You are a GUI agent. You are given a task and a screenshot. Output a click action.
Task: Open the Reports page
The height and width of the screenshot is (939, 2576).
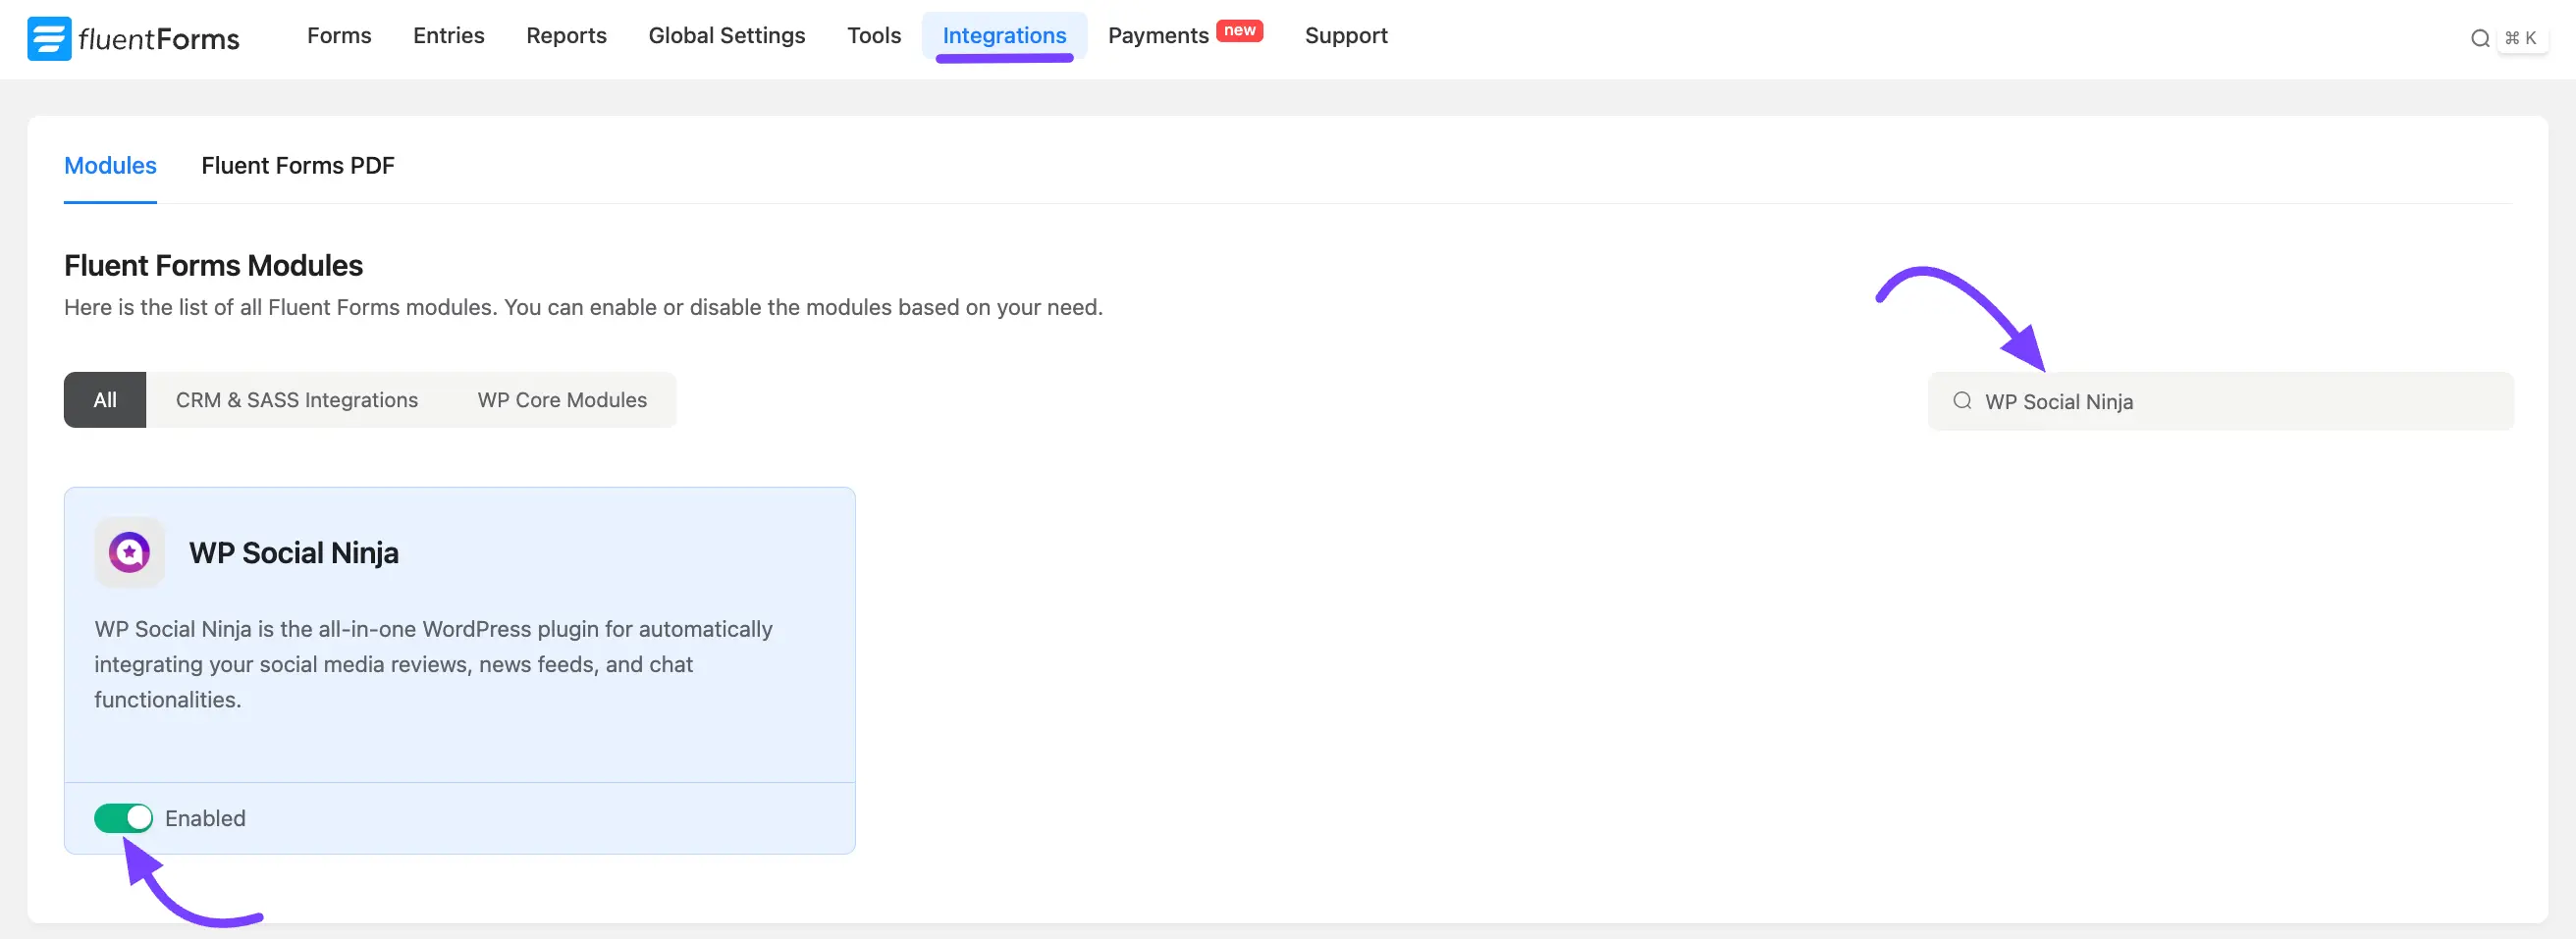click(566, 35)
